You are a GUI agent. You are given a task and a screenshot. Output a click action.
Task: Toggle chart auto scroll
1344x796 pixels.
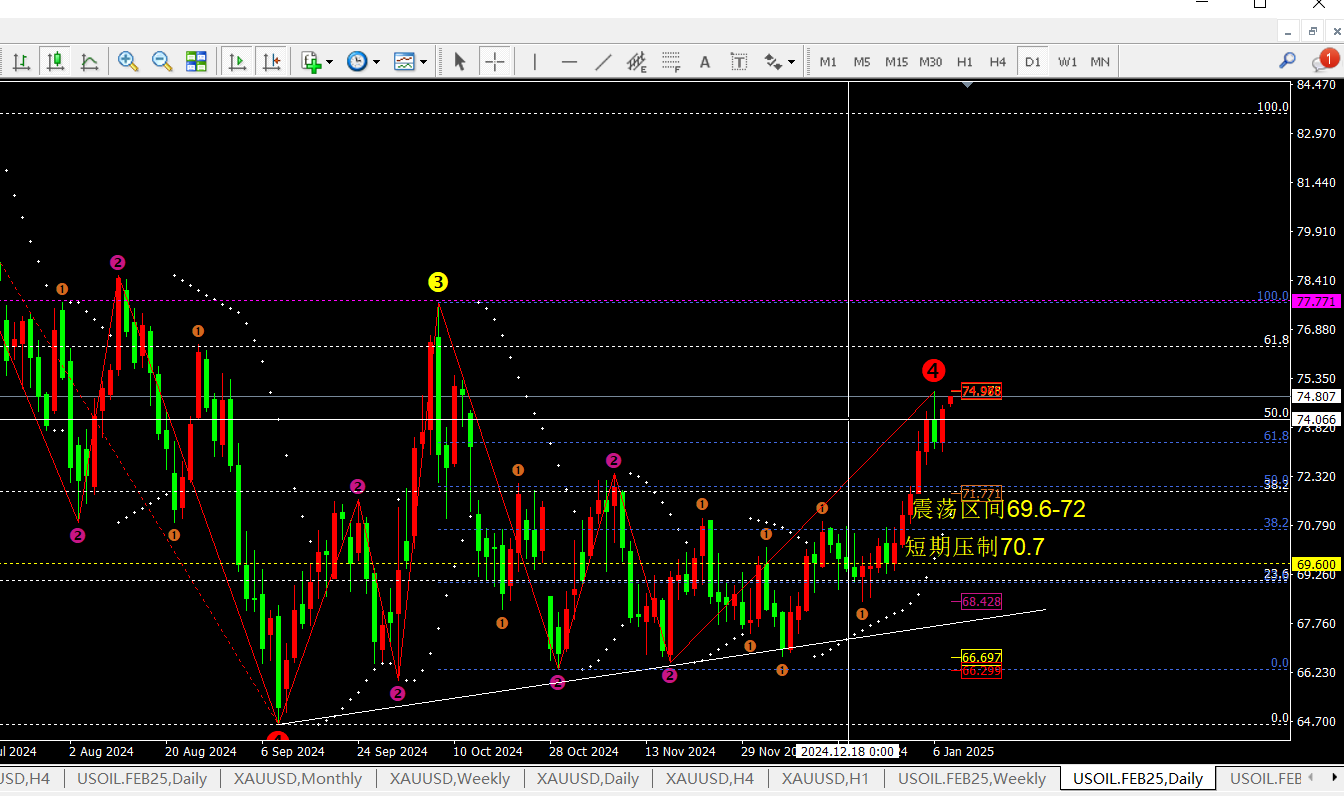click(x=237, y=62)
